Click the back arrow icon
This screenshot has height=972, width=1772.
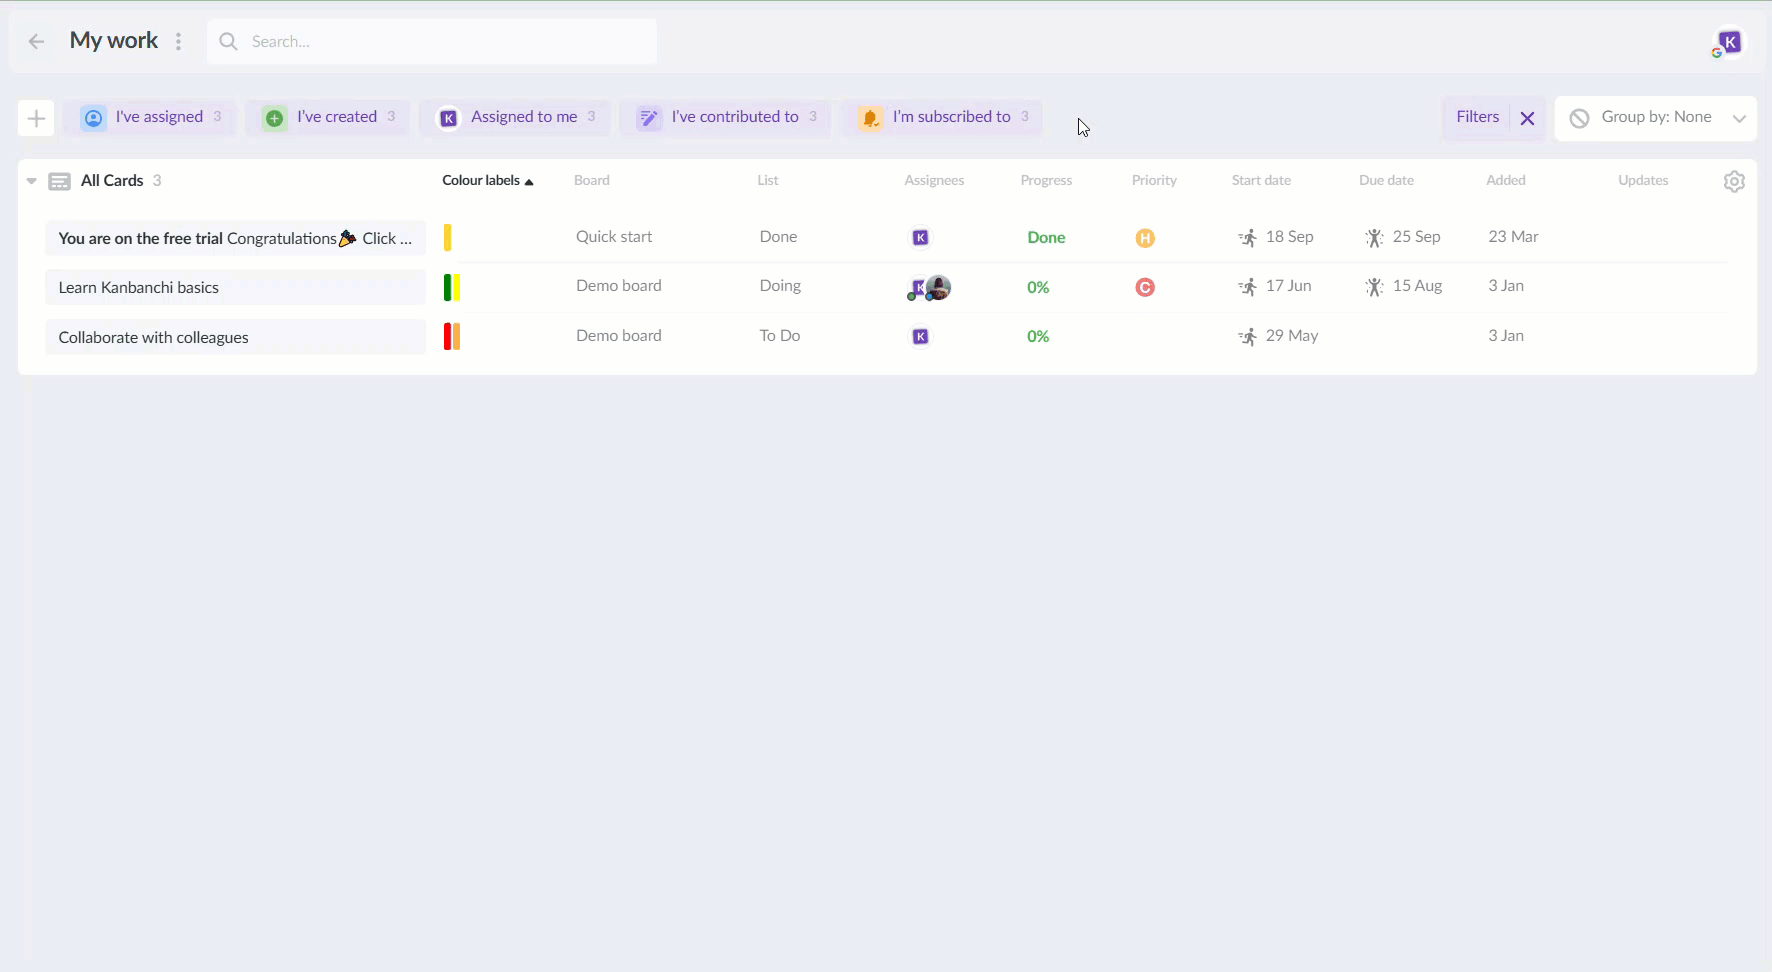37,42
